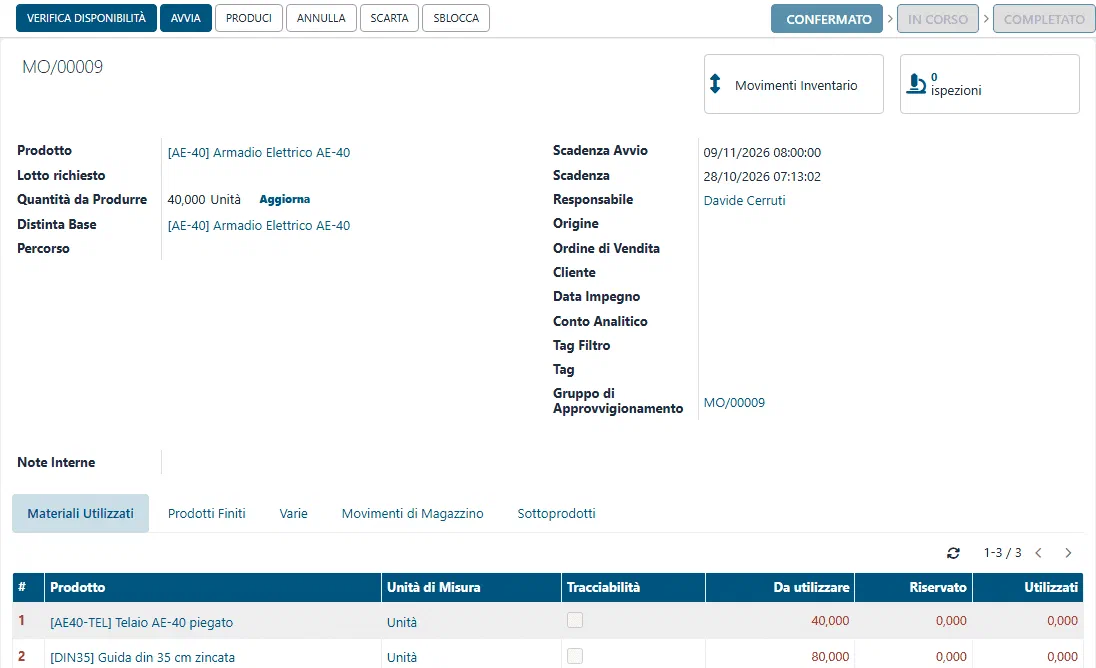Image resolution: width=1096 pixels, height=668 pixels.
Task: Click the refresh icon above the materials table
Action: point(953,553)
